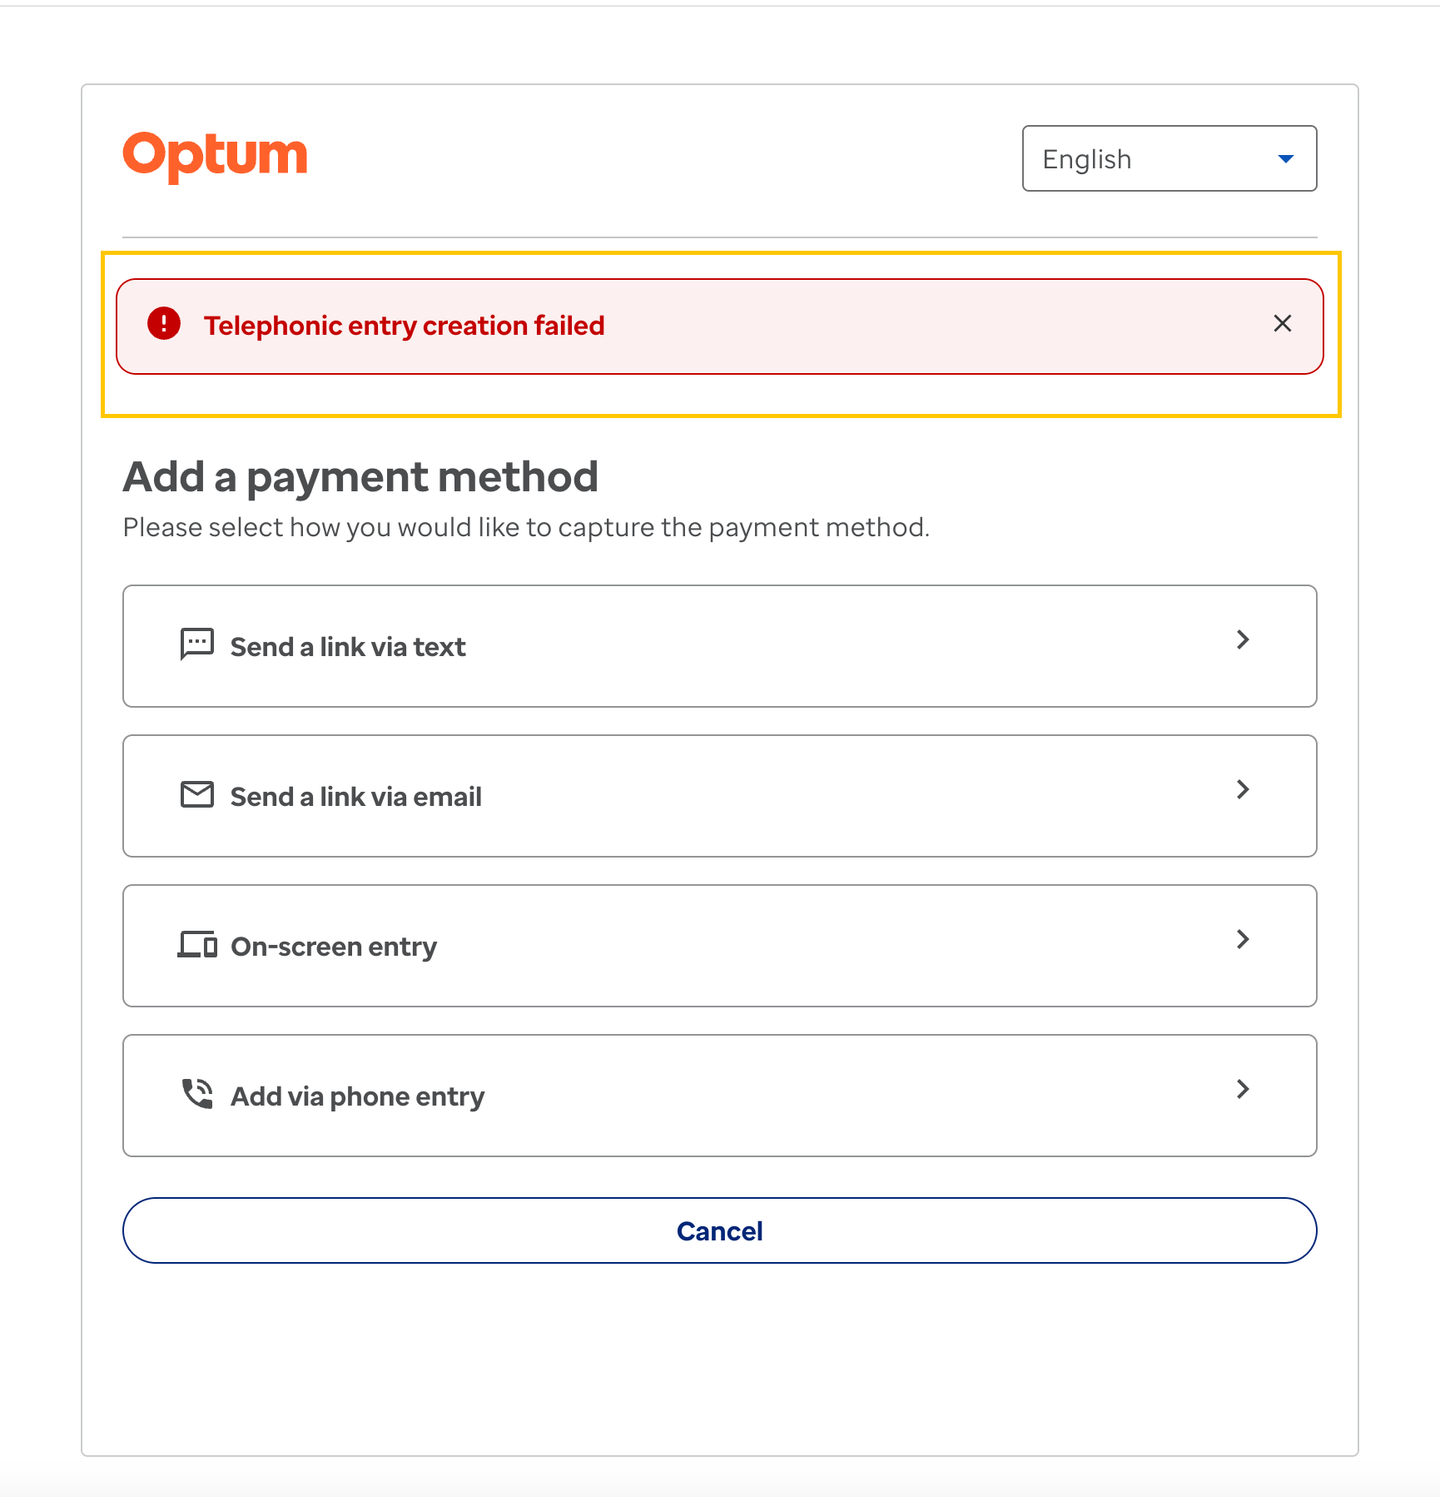The image size is (1440, 1497).
Task: Click the text message bubble icon
Action: tap(197, 644)
